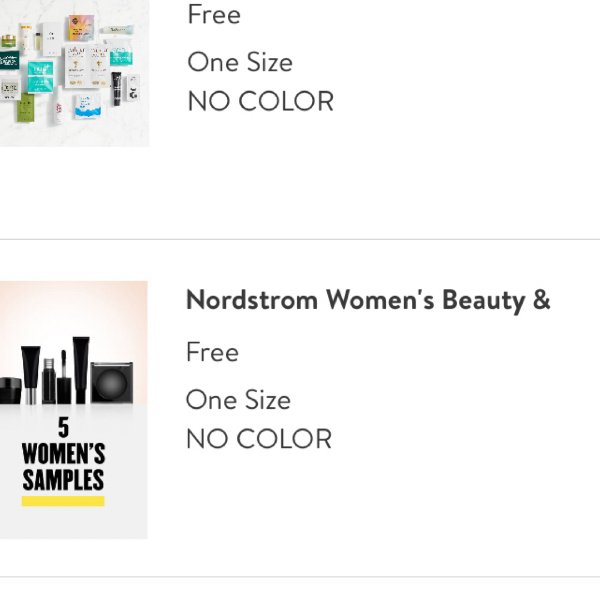
Task: Select One Size label of first item
Action: pyautogui.click(x=240, y=62)
